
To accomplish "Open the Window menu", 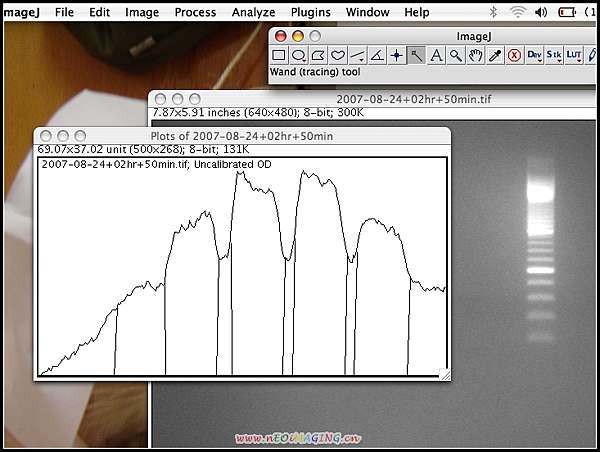I will (x=367, y=12).
